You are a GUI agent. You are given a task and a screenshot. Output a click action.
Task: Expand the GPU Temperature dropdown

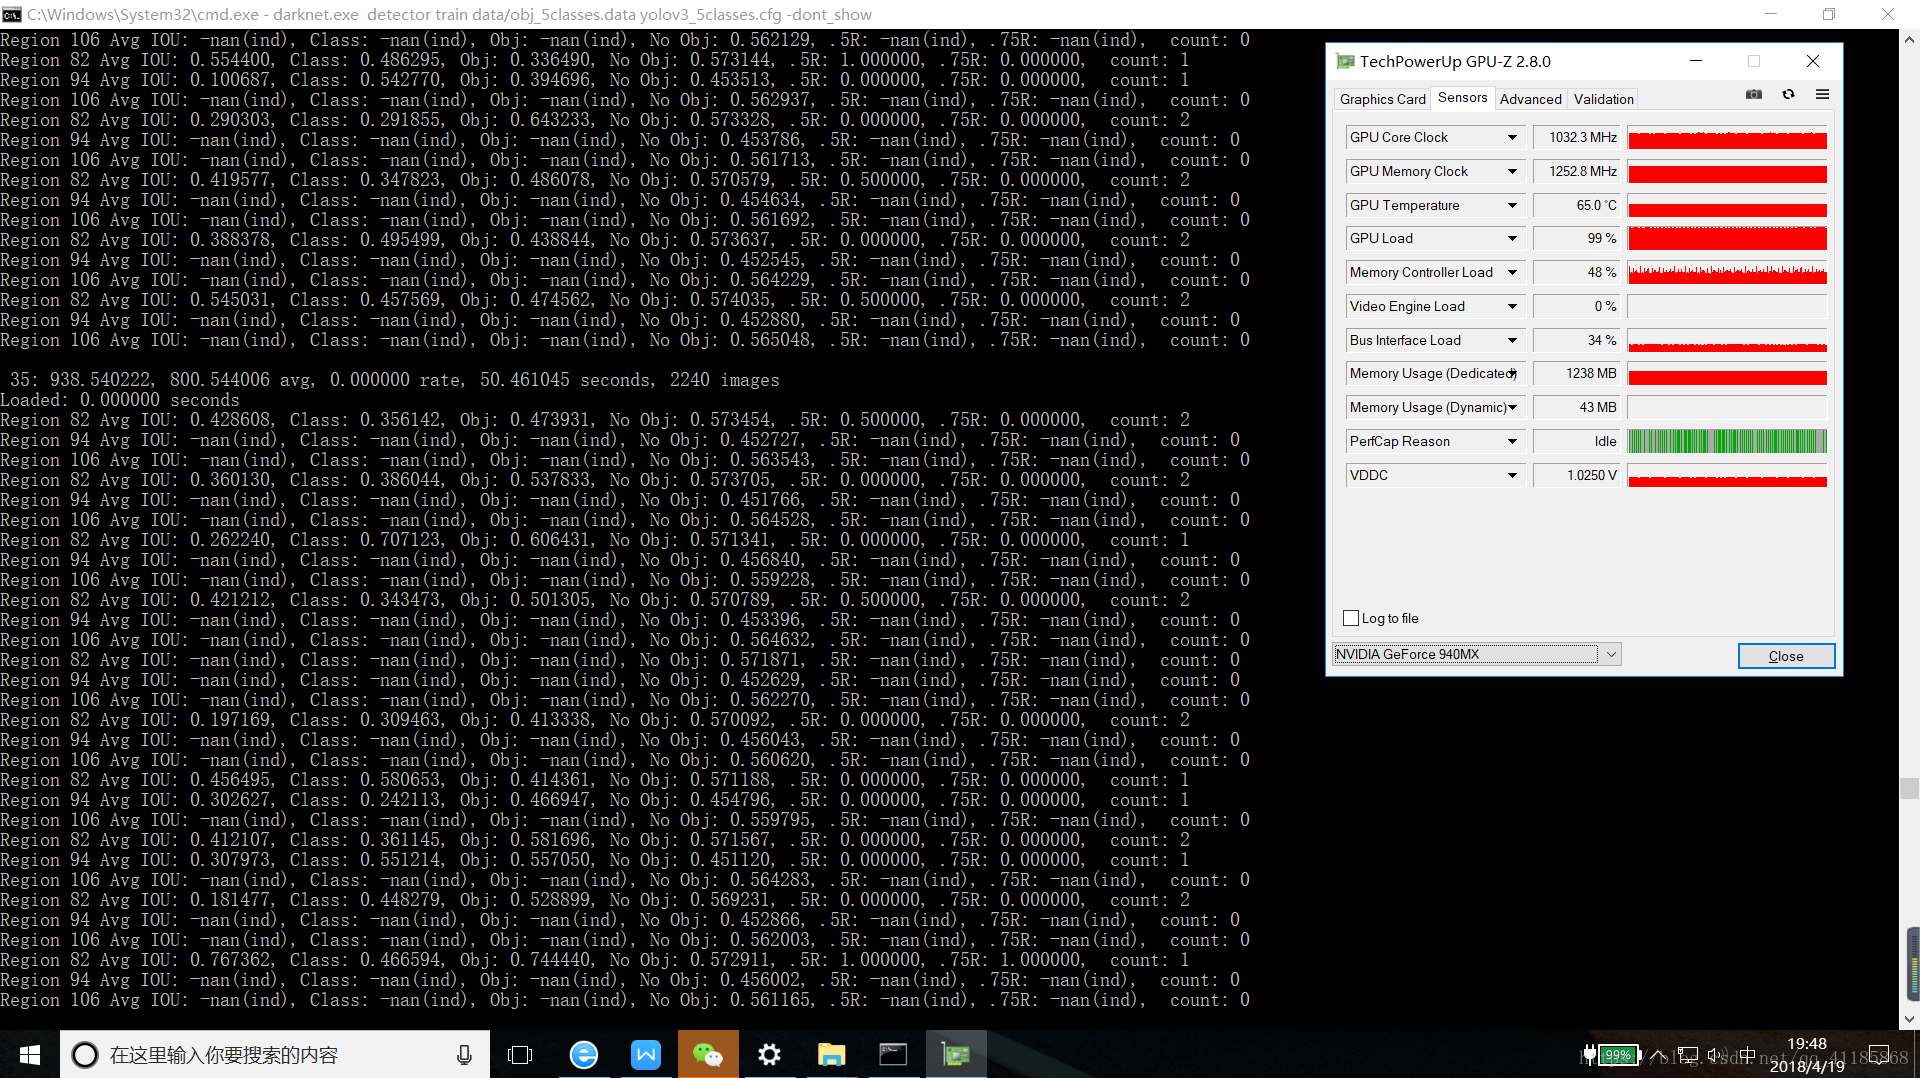click(1512, 206)
